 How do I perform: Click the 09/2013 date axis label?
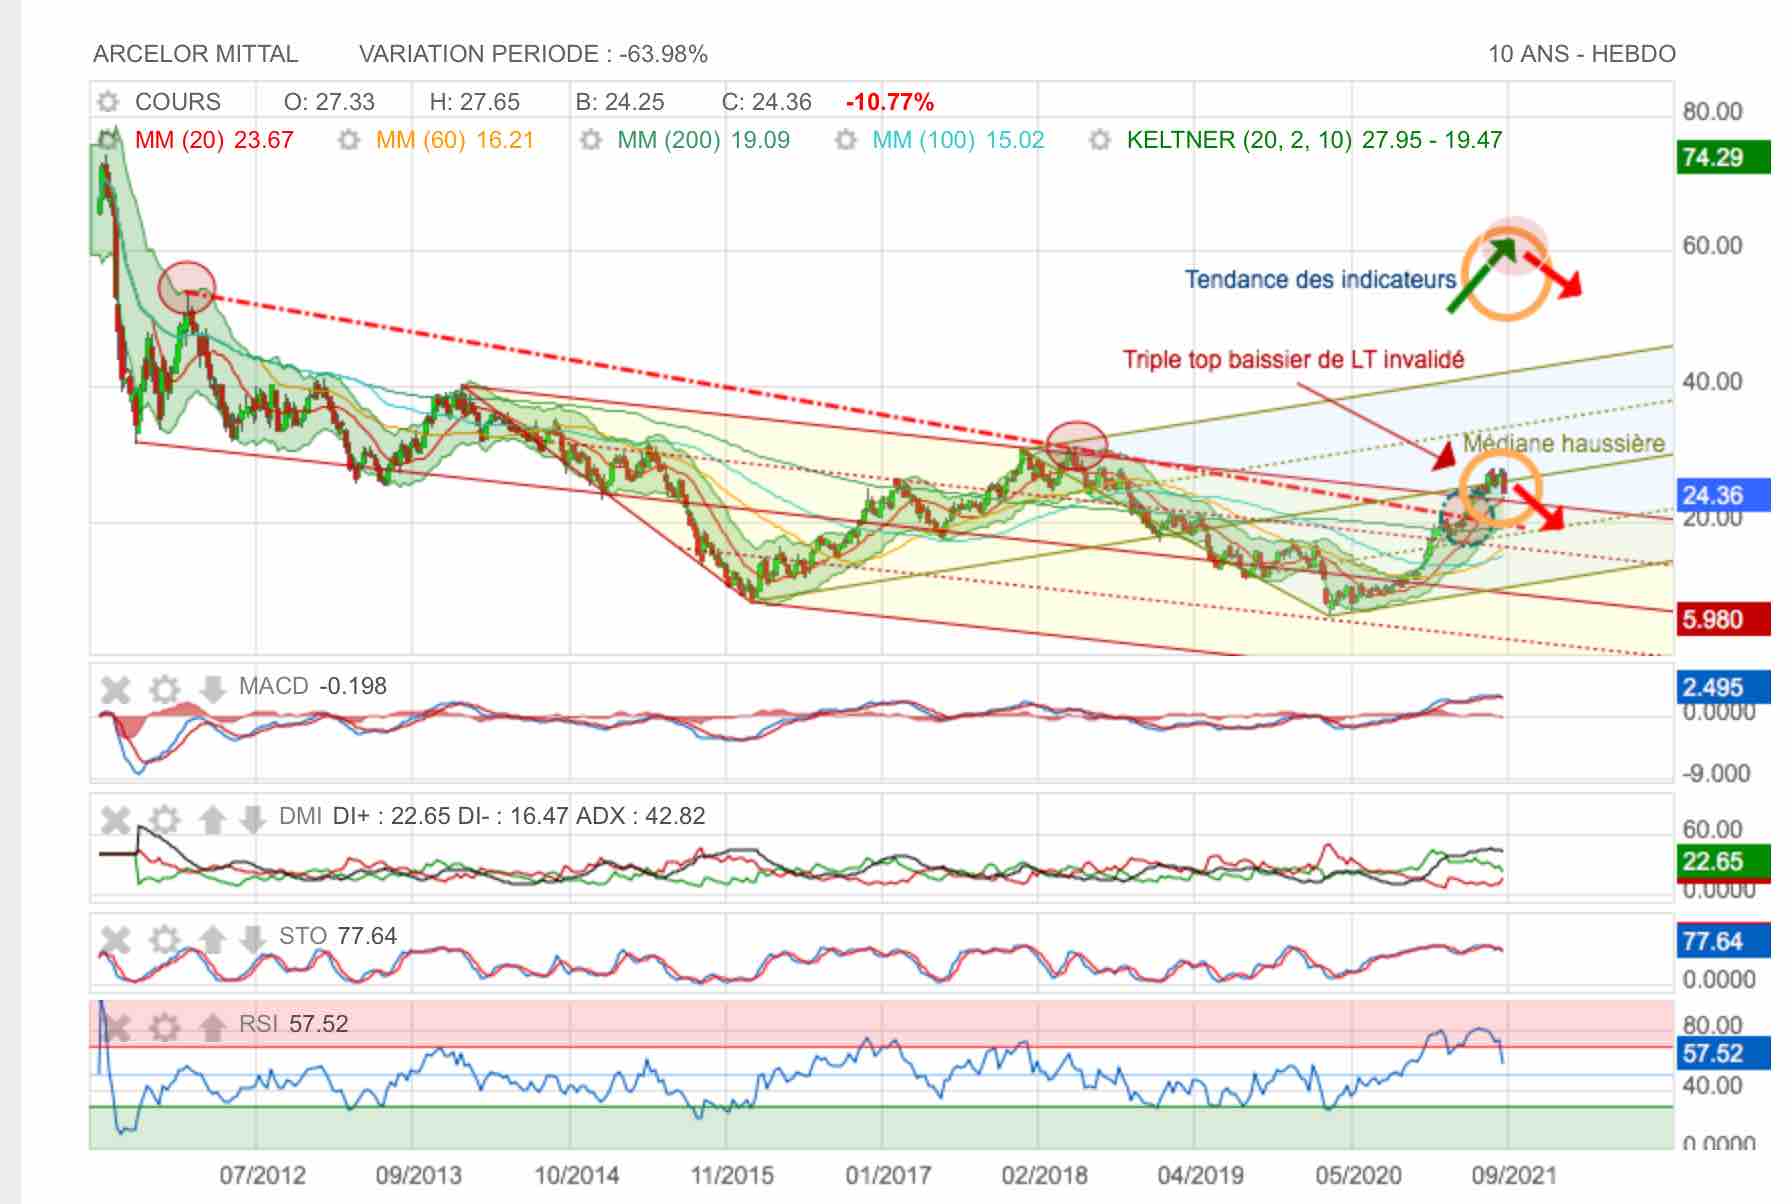click(x=418, y=1175)
